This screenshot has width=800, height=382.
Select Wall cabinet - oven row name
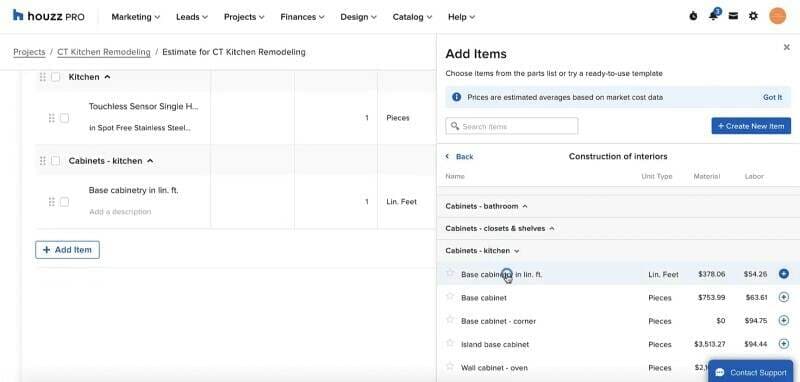tap(494, 368)
